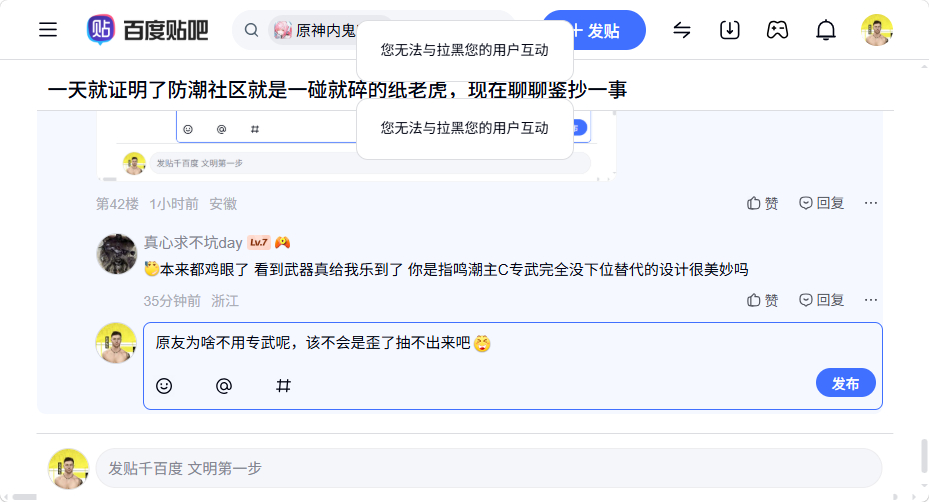The height and width of the screenshot is (502, 929).
Task: Click the 真心求不坑day username link
Action: (x=193, y=242)
